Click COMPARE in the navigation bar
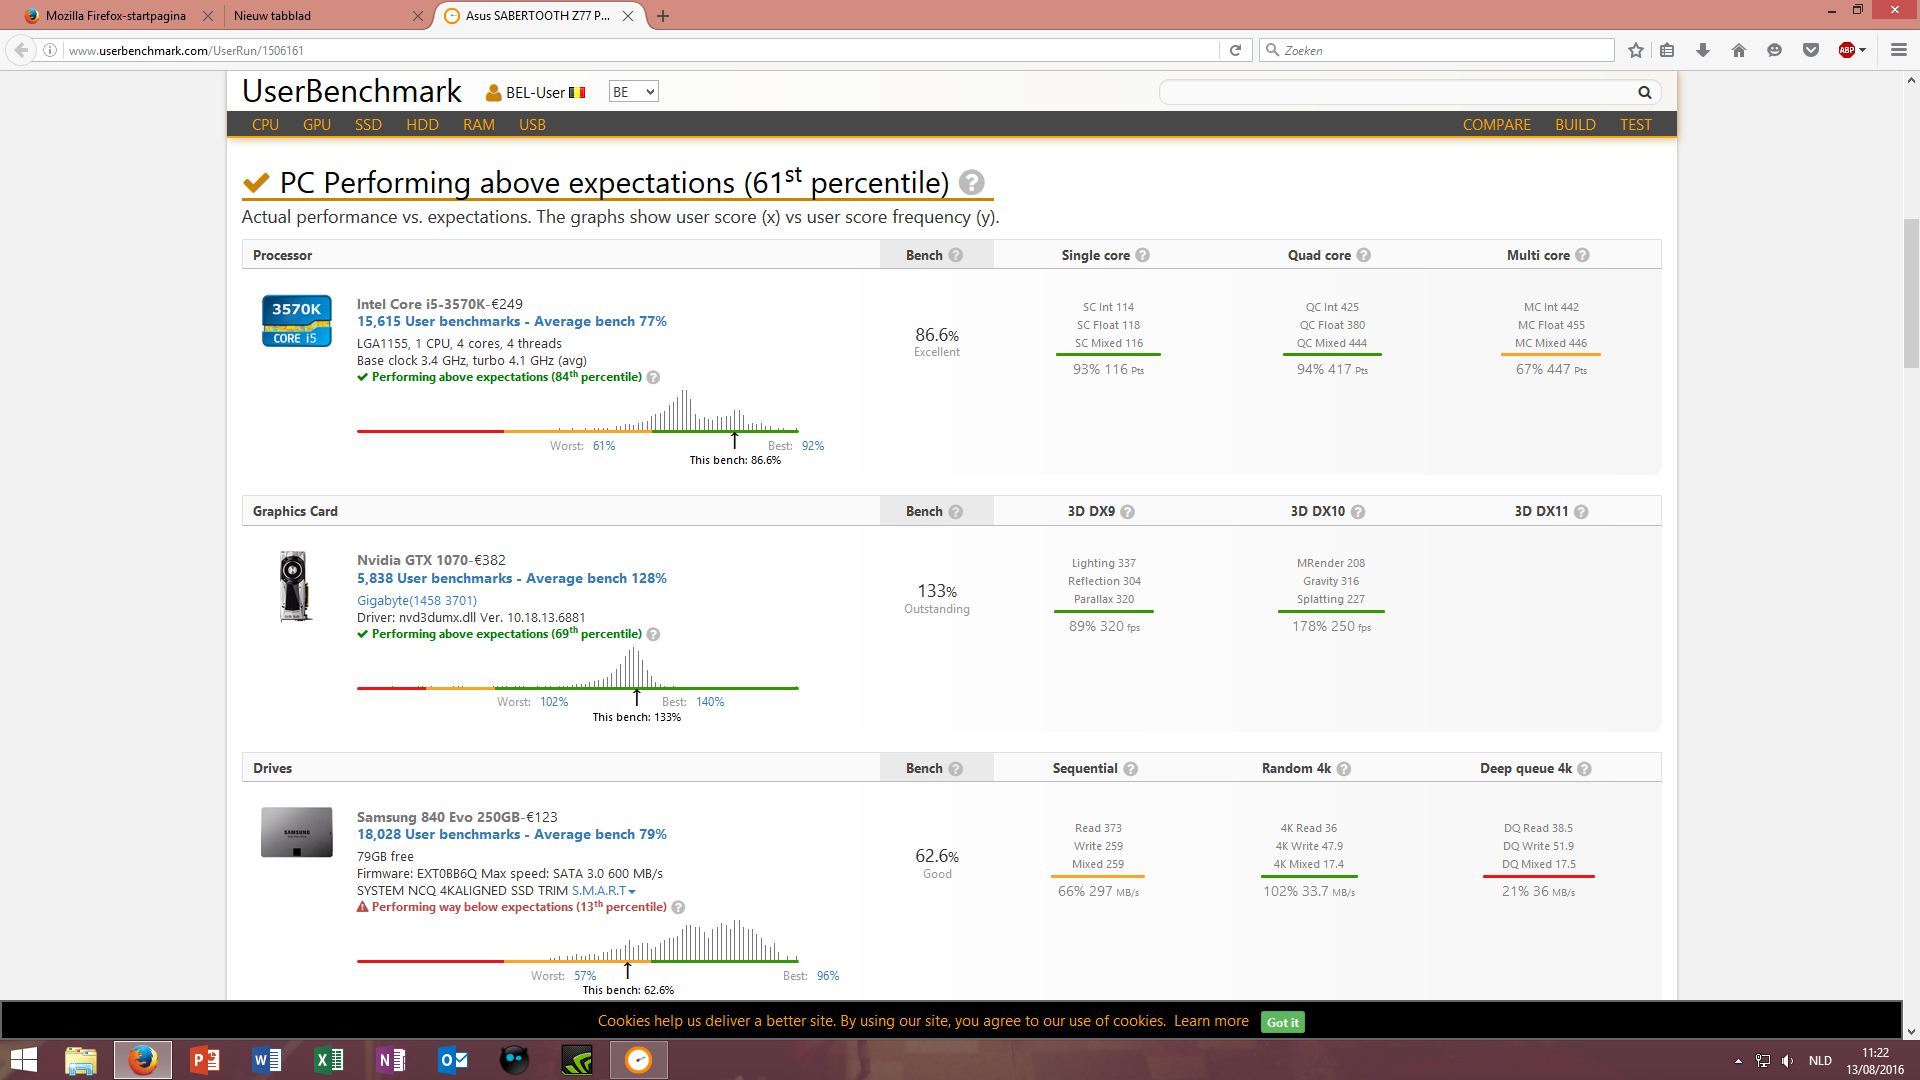The width and height of the screenshot is (1920, 1080). (x=1496, y=124)
